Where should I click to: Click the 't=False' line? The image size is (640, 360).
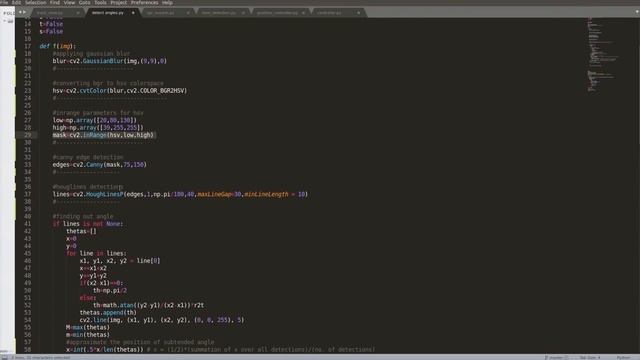tap(51, 24)
